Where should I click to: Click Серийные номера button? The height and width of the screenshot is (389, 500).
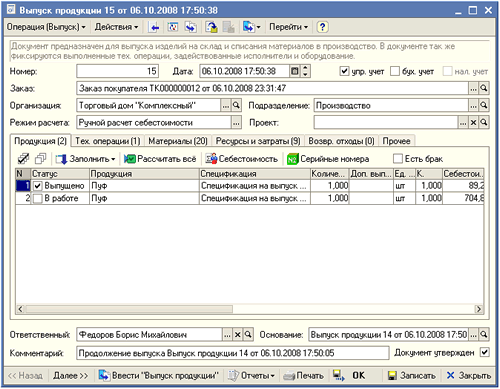[x=328, y=159]
